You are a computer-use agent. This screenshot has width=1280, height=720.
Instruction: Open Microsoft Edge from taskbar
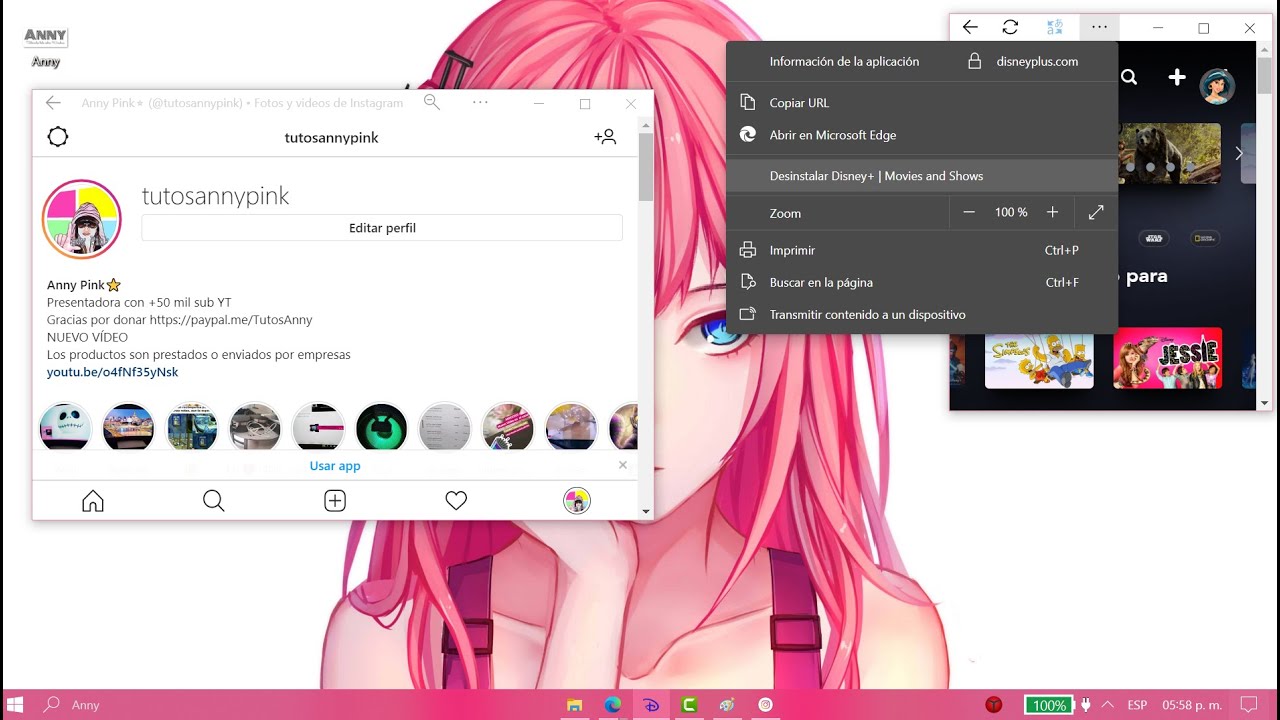pyautogui.click(x=613, y=705)
